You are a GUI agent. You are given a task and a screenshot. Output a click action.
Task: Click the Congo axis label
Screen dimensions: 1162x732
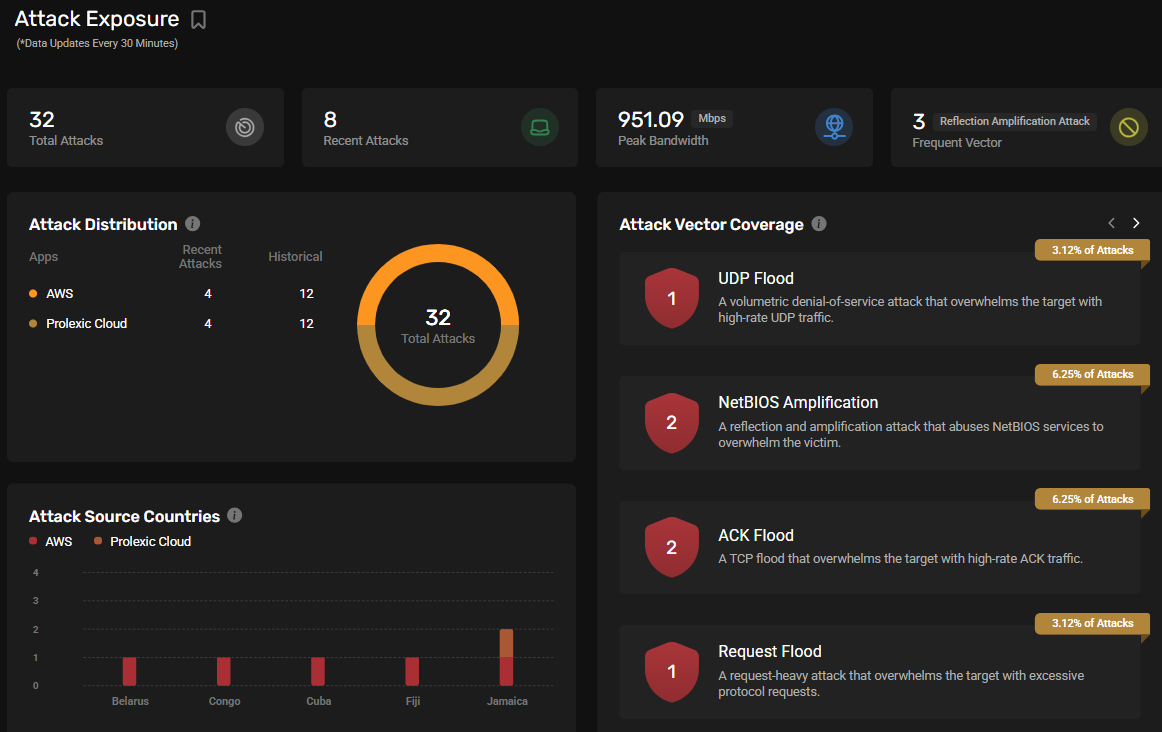(225, 701)
